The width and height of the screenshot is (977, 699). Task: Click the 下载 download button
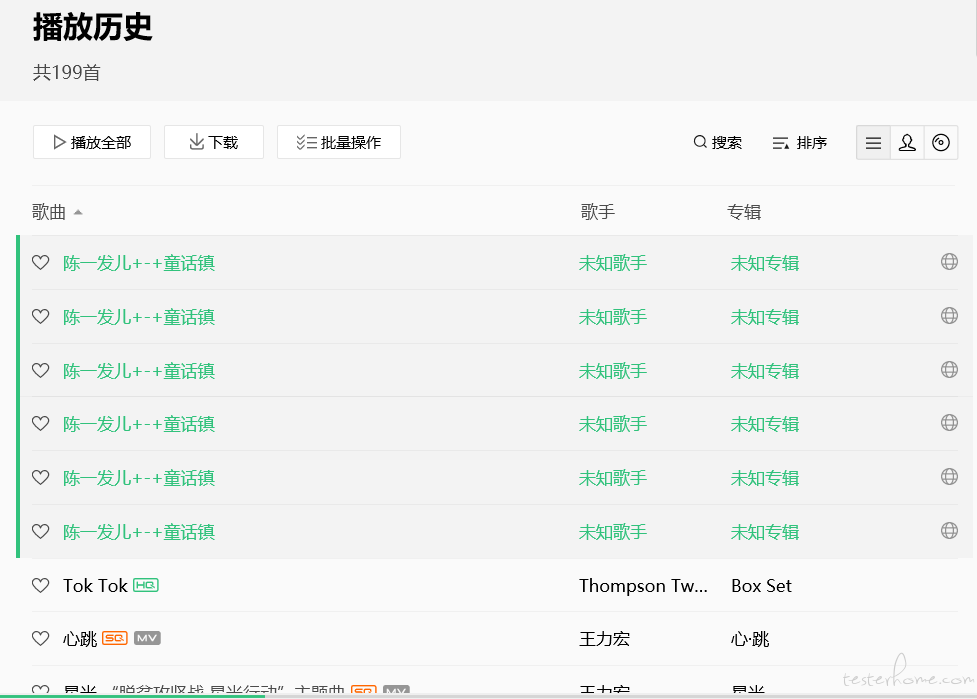214,142
